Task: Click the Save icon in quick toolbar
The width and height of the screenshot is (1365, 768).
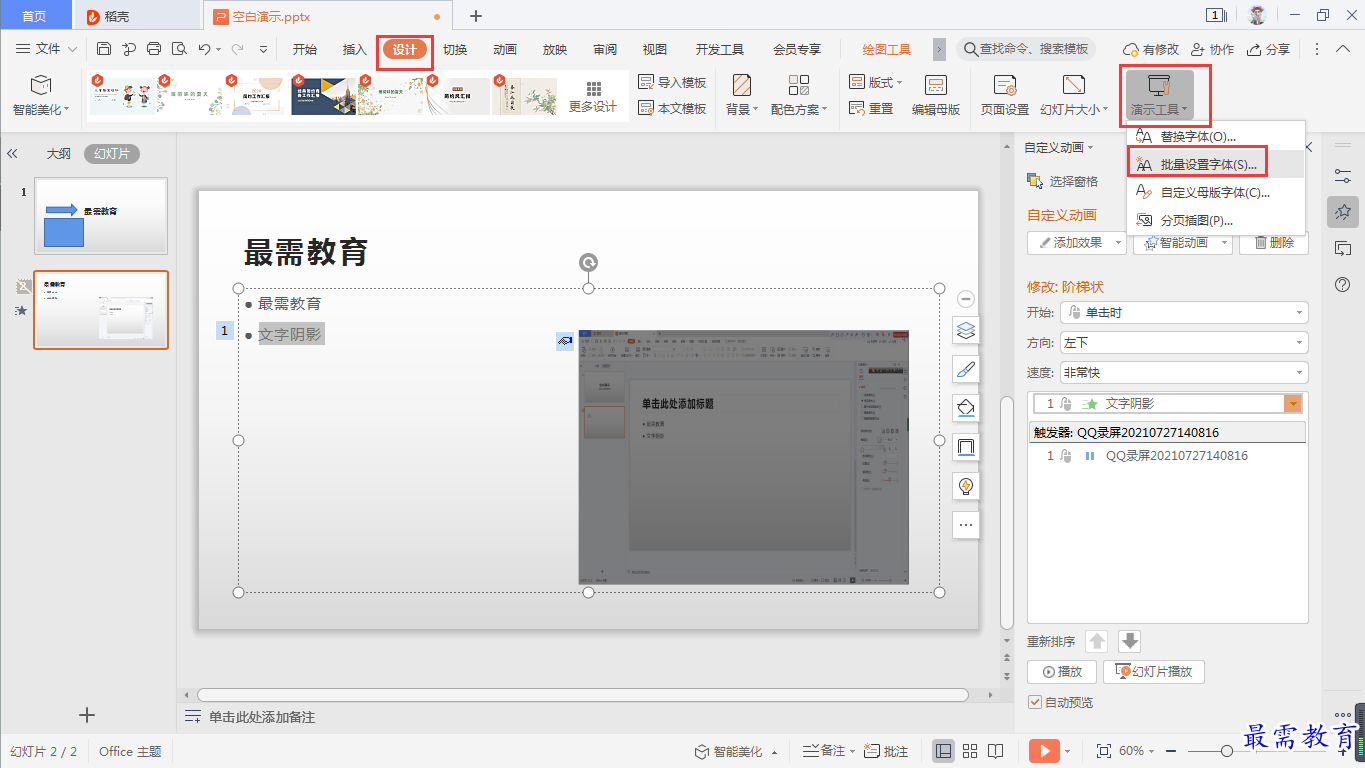Action: [x=104, y=49]
